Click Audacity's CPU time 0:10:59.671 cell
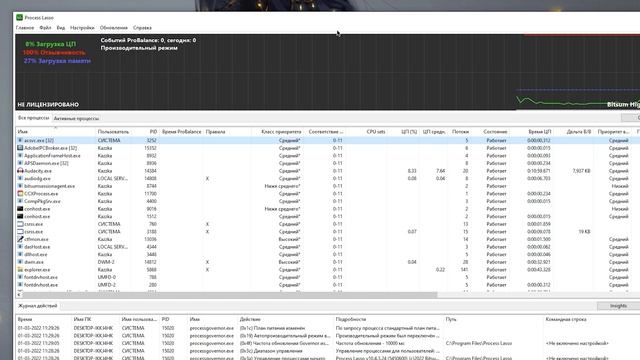 click(x=539, y=171)
